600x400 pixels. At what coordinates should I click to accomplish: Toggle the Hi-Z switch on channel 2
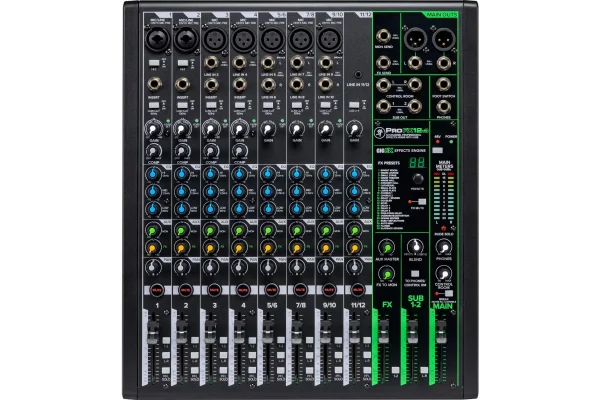183,63
